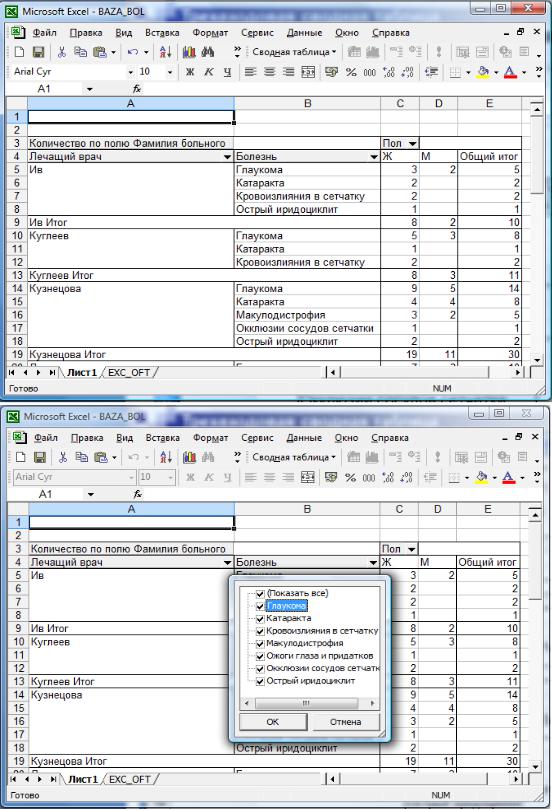Apply underline (Ч) in the upper Excel window
Image resolution: width=552 pixels, height=809 pixels.
227,72
